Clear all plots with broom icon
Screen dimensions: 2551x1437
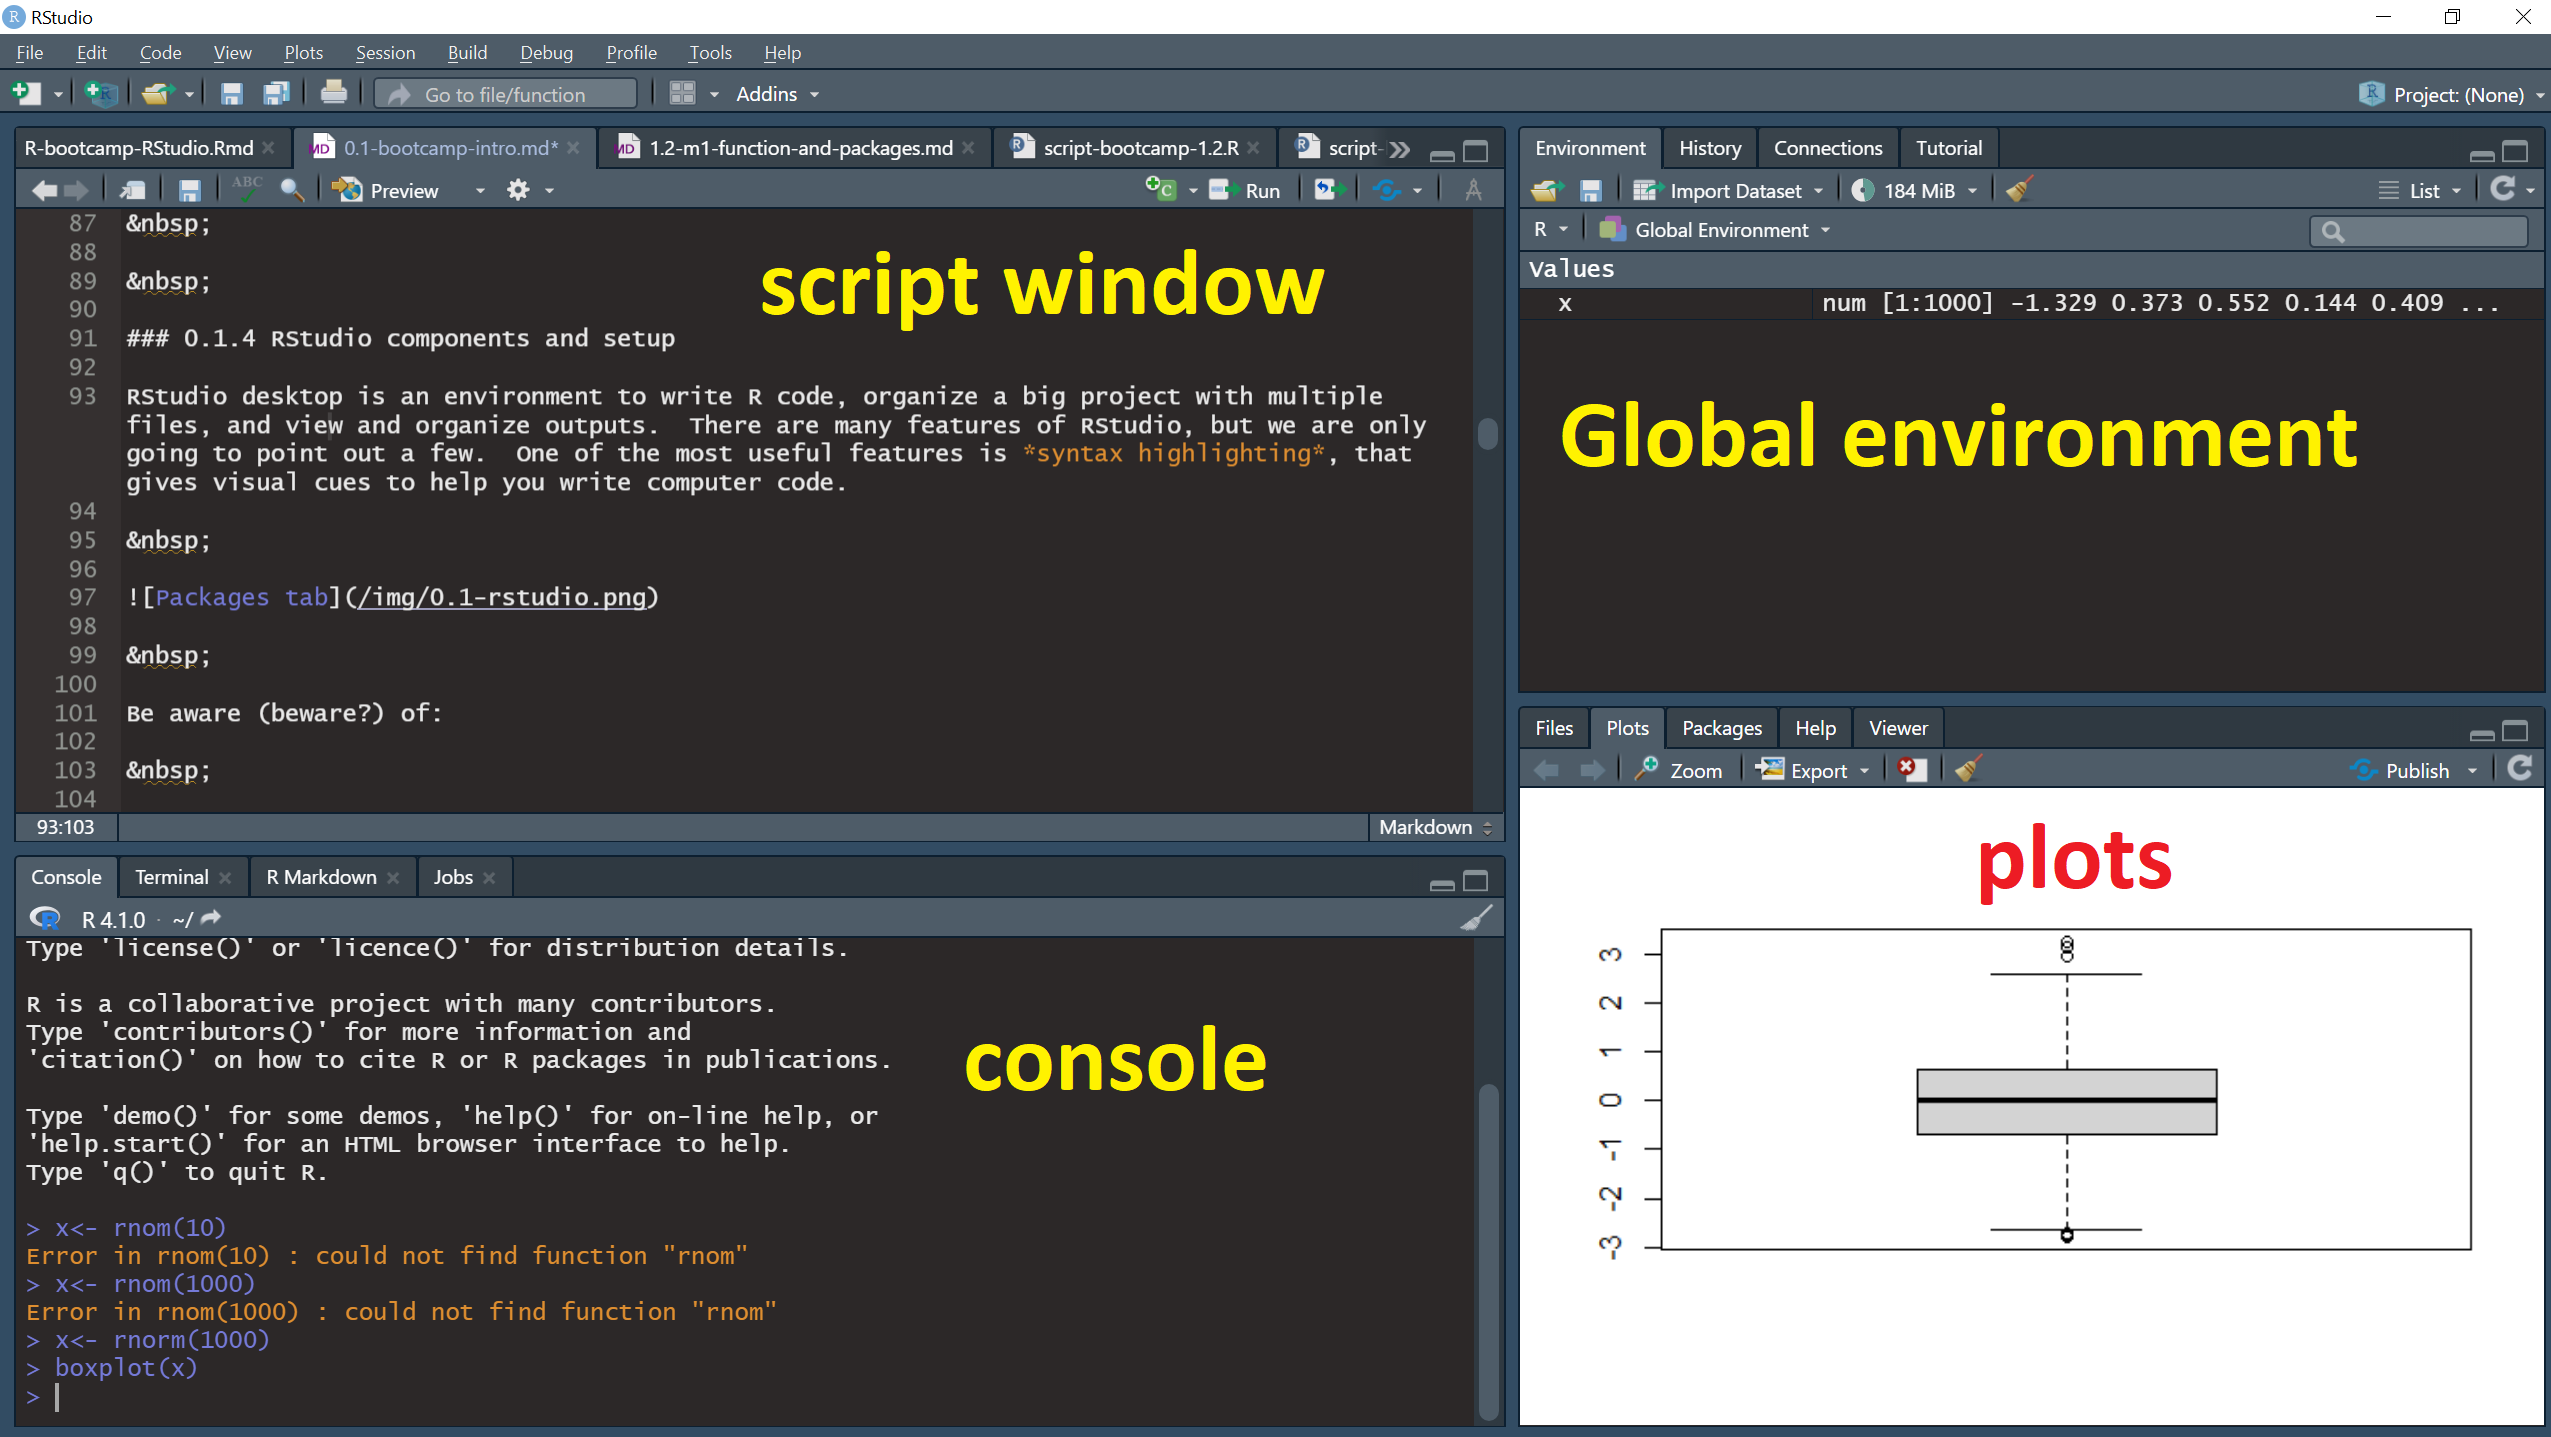(x=1968, y=770)
